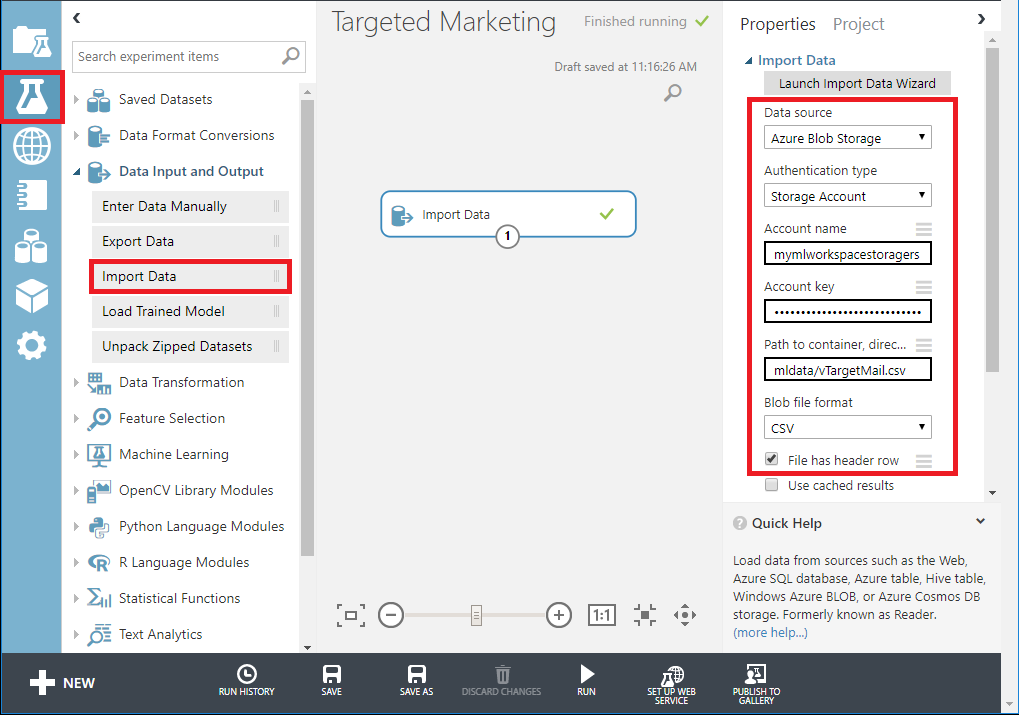Viewport: 1019px width, 715px height.
Task: Open Experiments via the flask sidebar icon
Action: tap(32, 97)
